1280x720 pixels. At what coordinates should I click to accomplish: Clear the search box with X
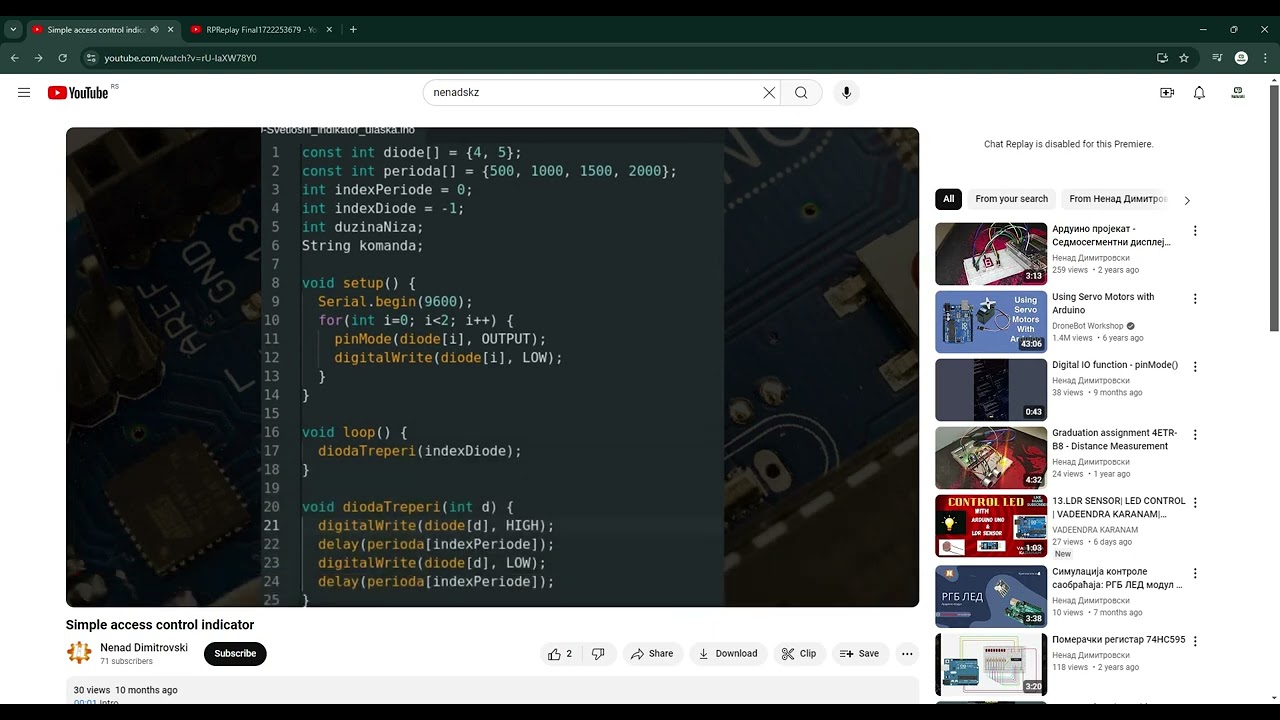tap(769, 93)
